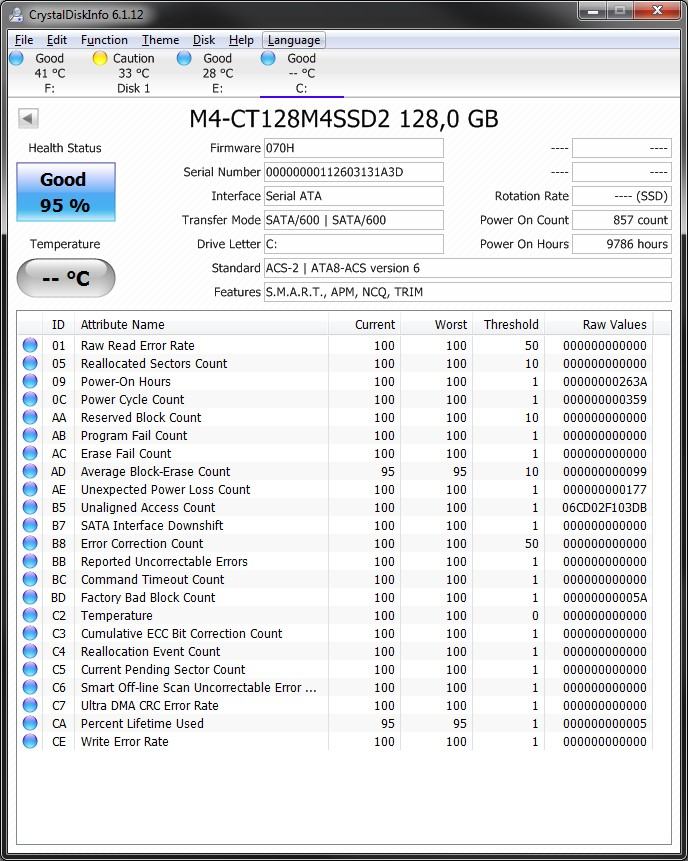Click the Power On Hours value
Image resolution: width=688 pixels, height=861 pixels.
click(x=622, y=244)
